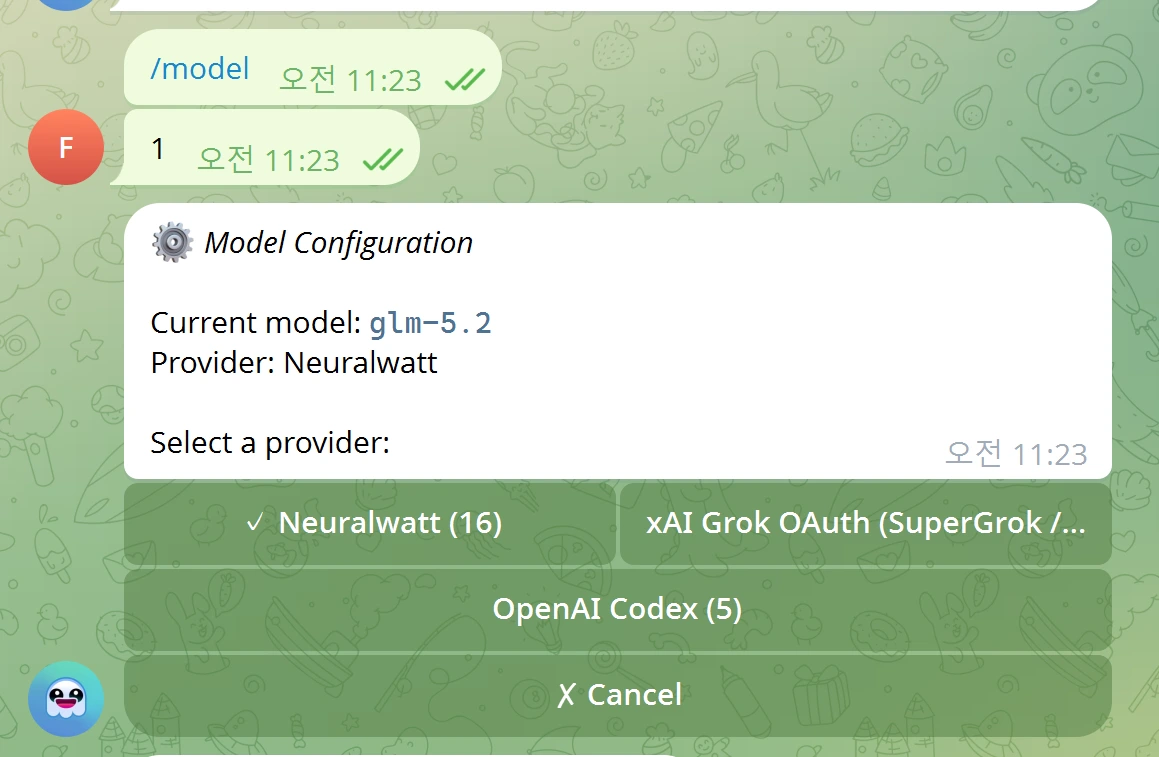Click the 'Select a provider:' text
Viewport: 1159px width, 757px height.
(270, 443)
